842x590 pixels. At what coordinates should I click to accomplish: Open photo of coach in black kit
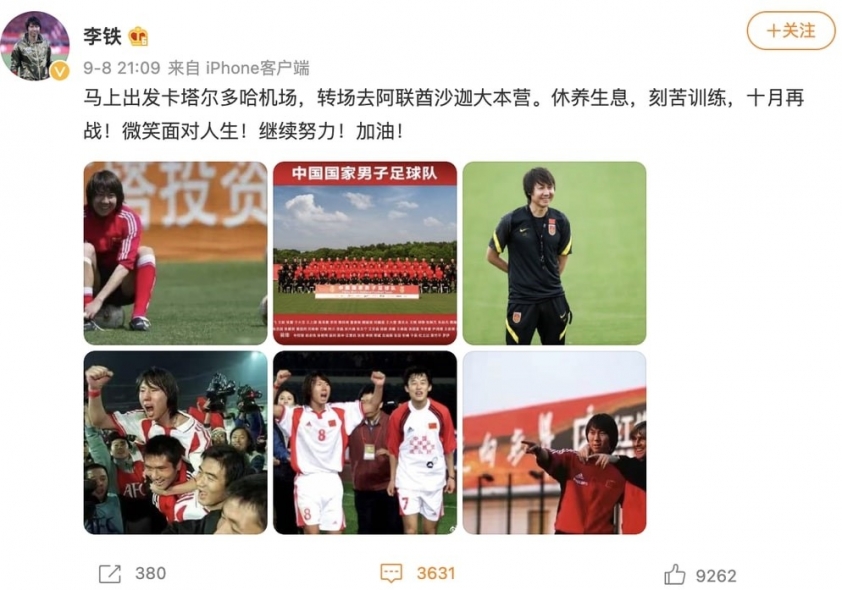click(x=555, y=253)
